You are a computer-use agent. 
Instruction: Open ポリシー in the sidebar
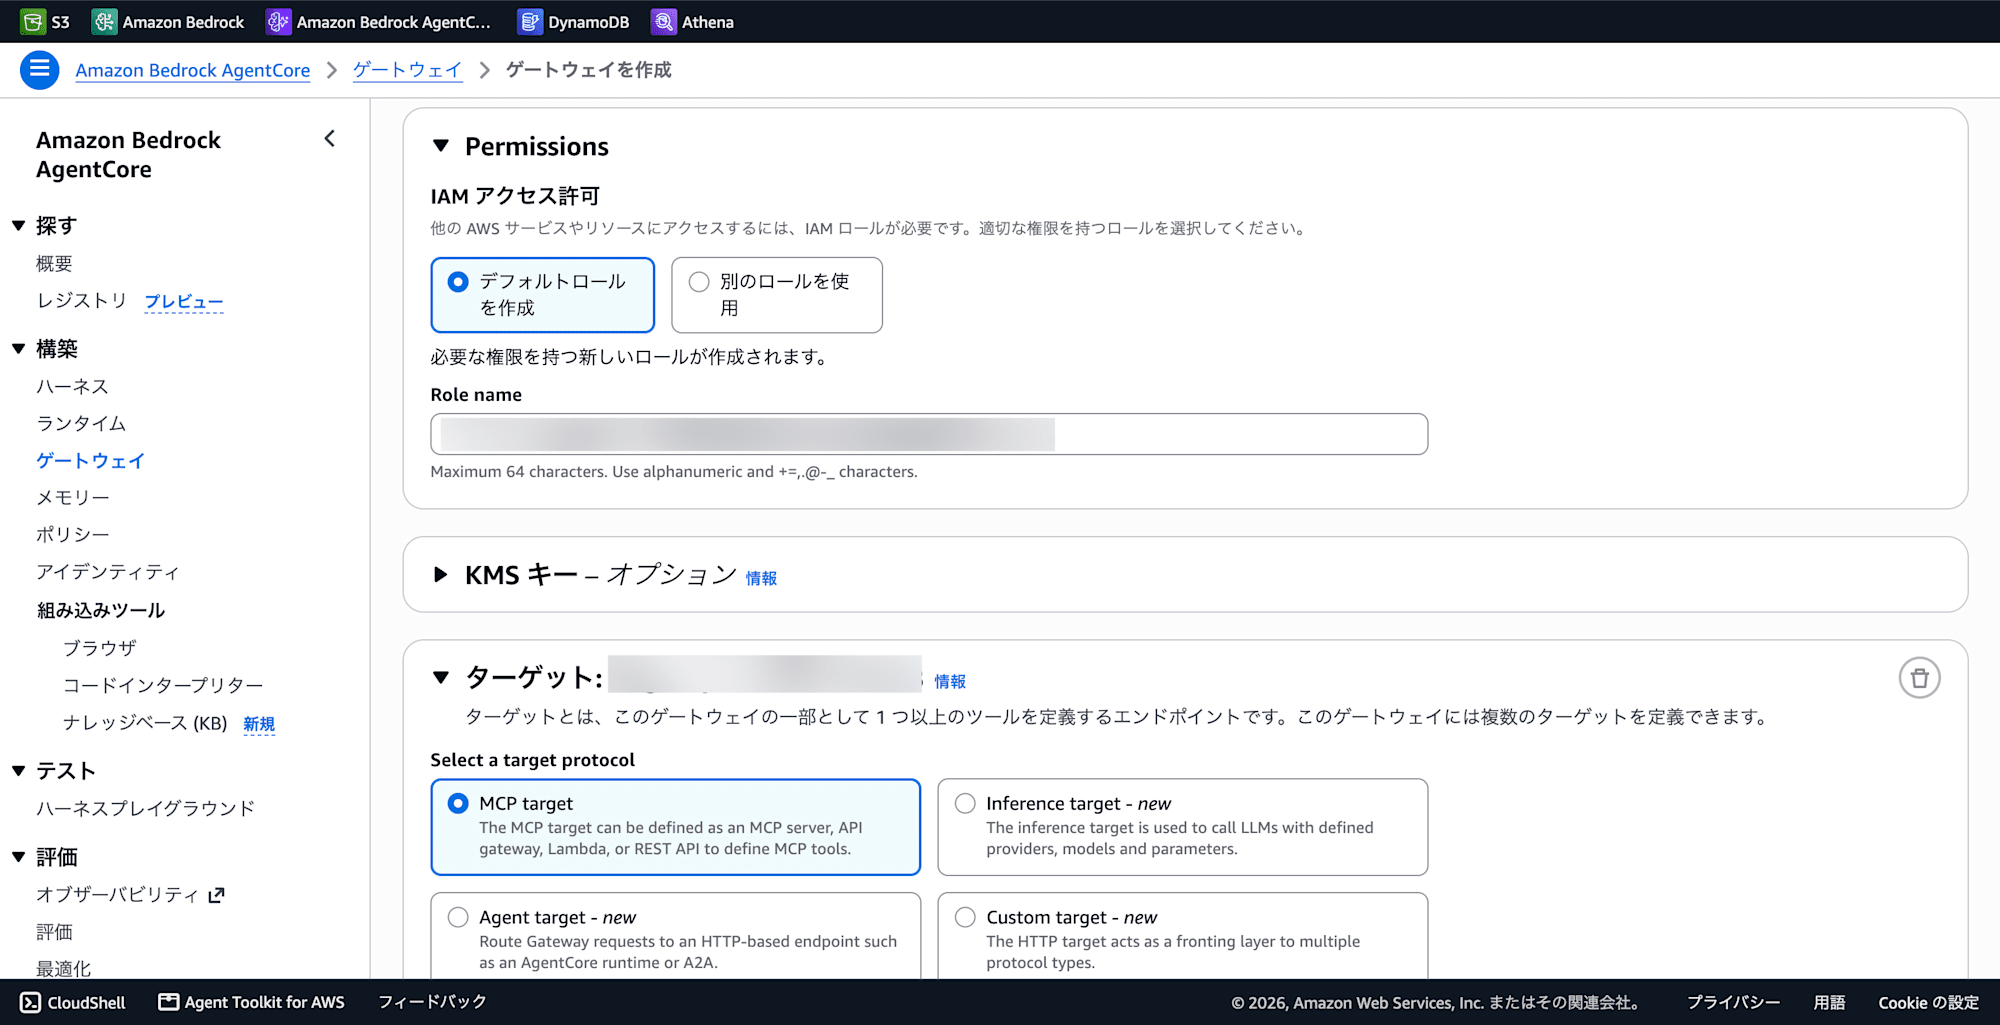73,534
